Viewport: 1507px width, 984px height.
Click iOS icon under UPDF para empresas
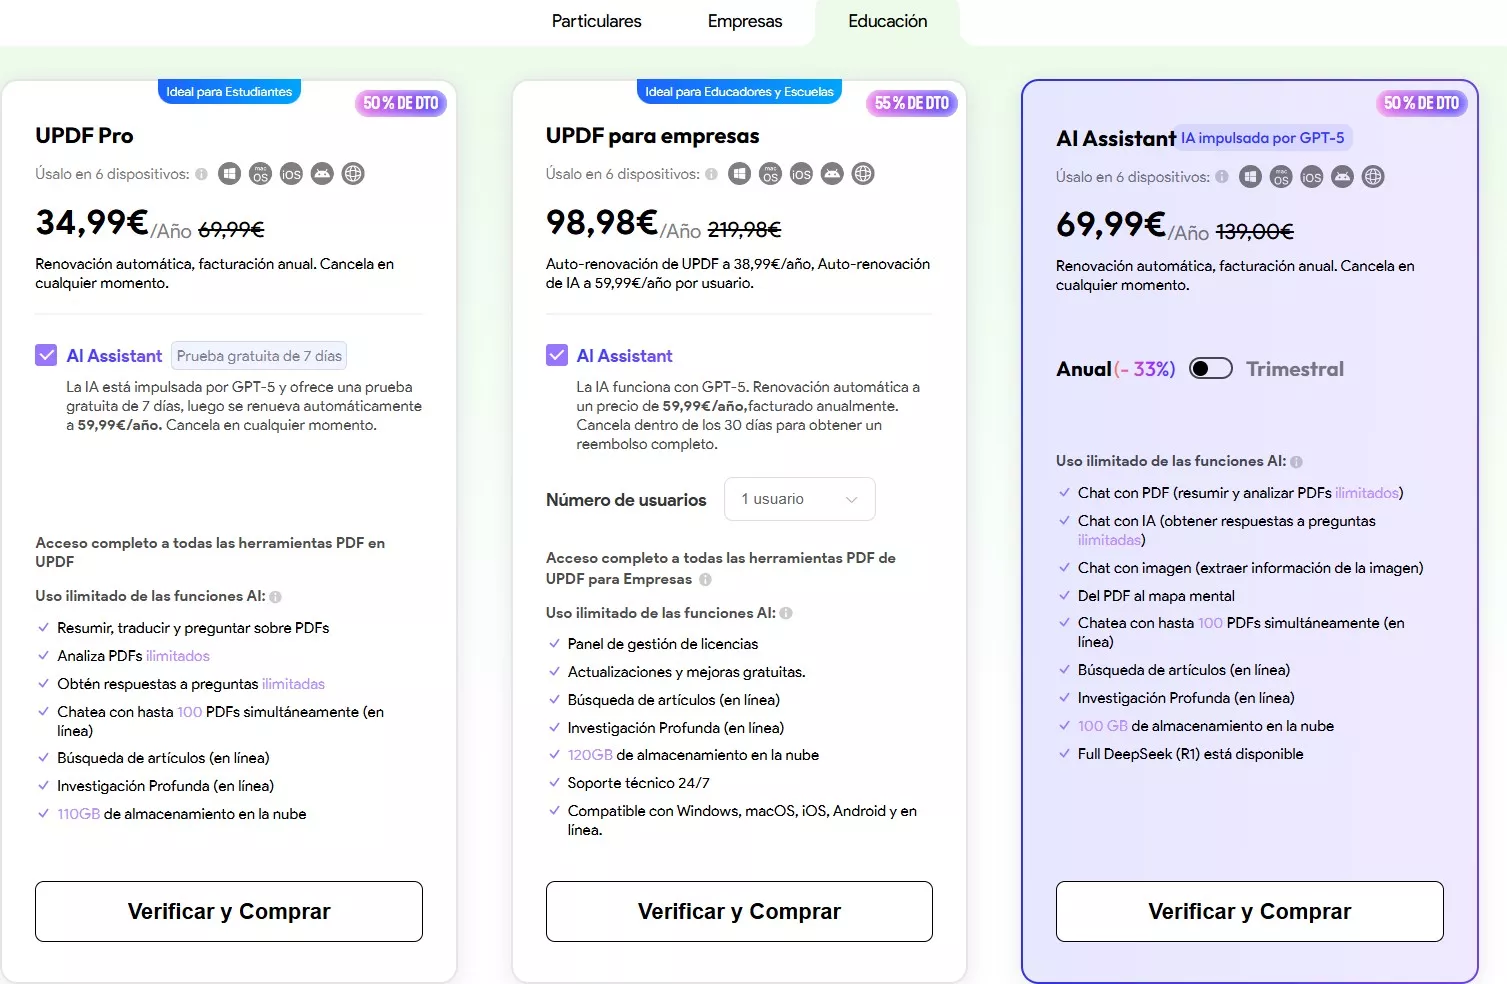pyautogui.click(x=801, y=174)
